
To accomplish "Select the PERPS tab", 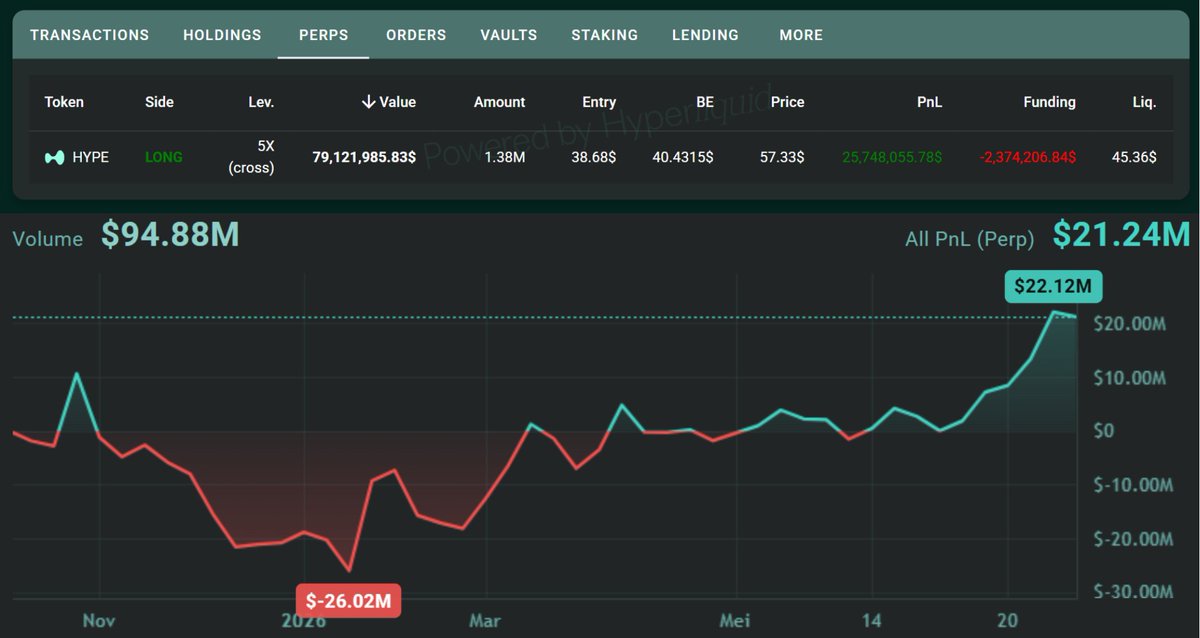I will pyautogui.click(x=324, y=35).
